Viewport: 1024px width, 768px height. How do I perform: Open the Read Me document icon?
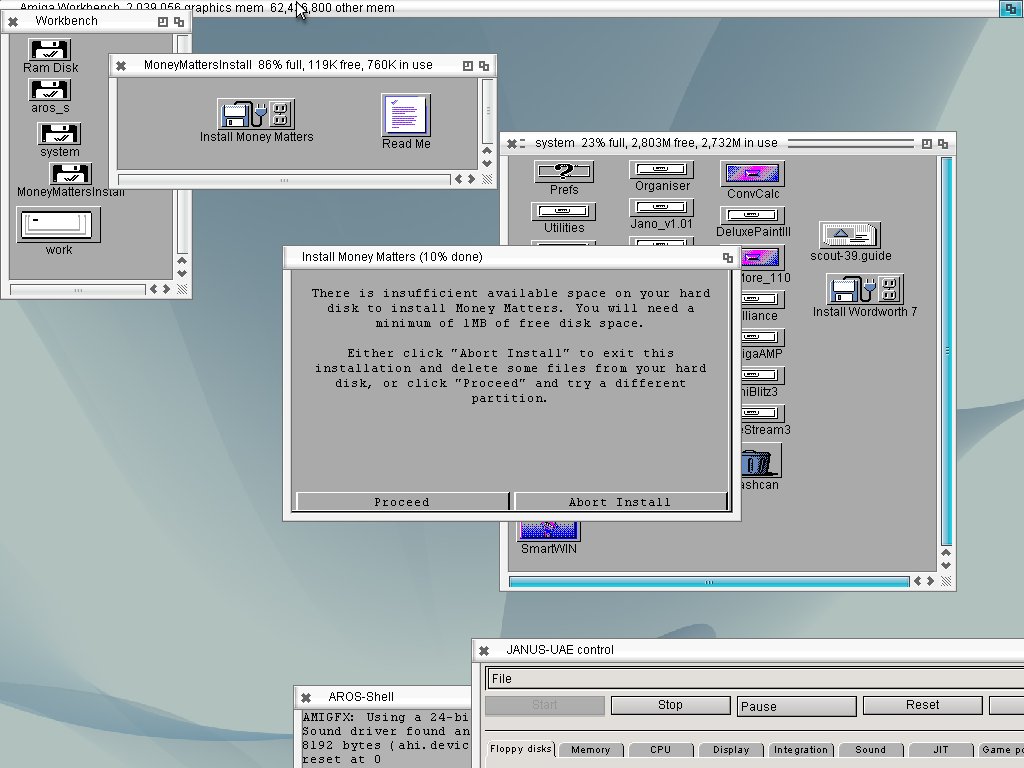point(406,115)
